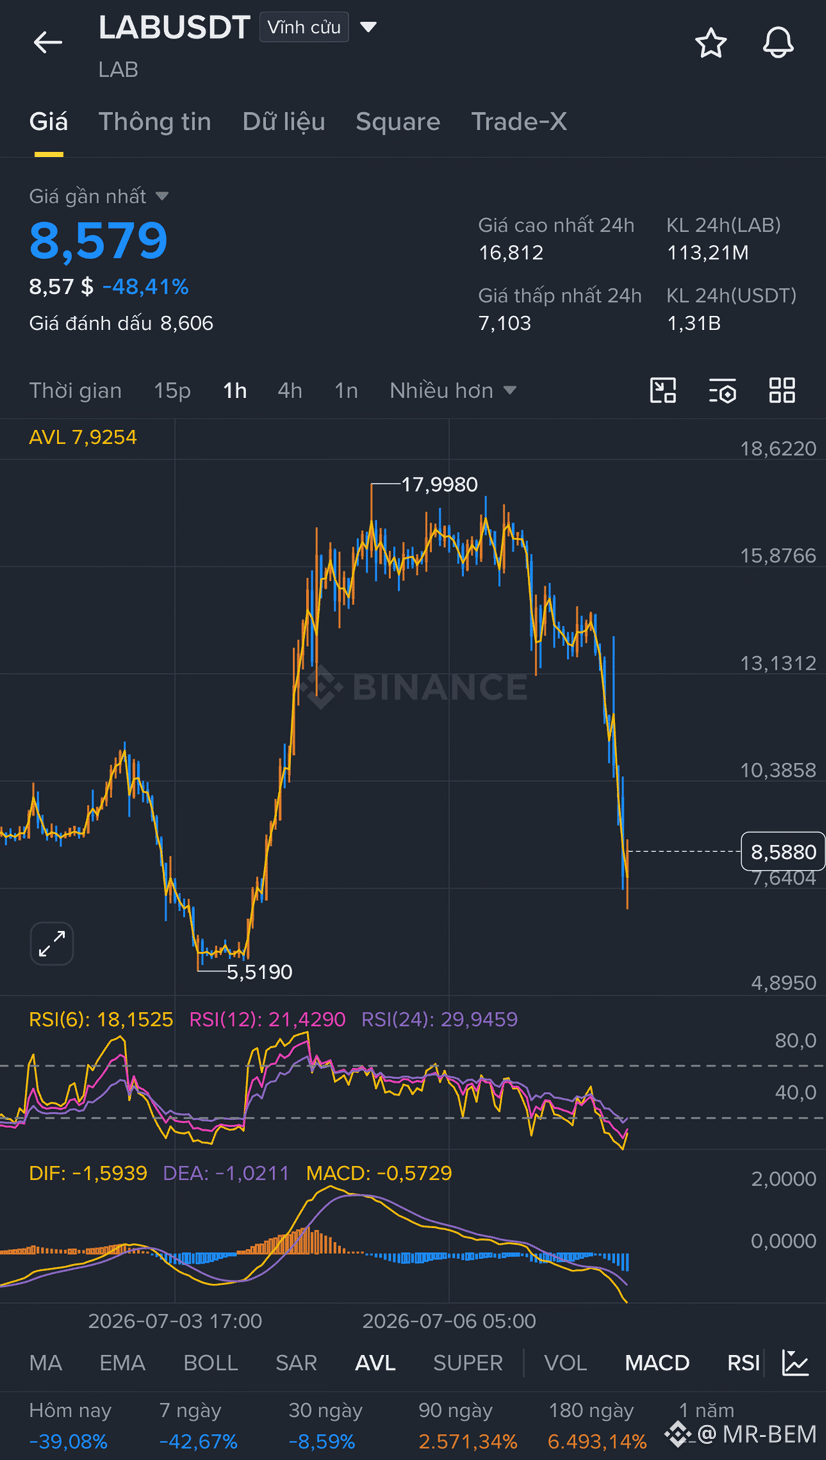The width and height of the screenshot is (826, 1460).
Task: Tap the last price 8,579
Action: tap(98, 240)
